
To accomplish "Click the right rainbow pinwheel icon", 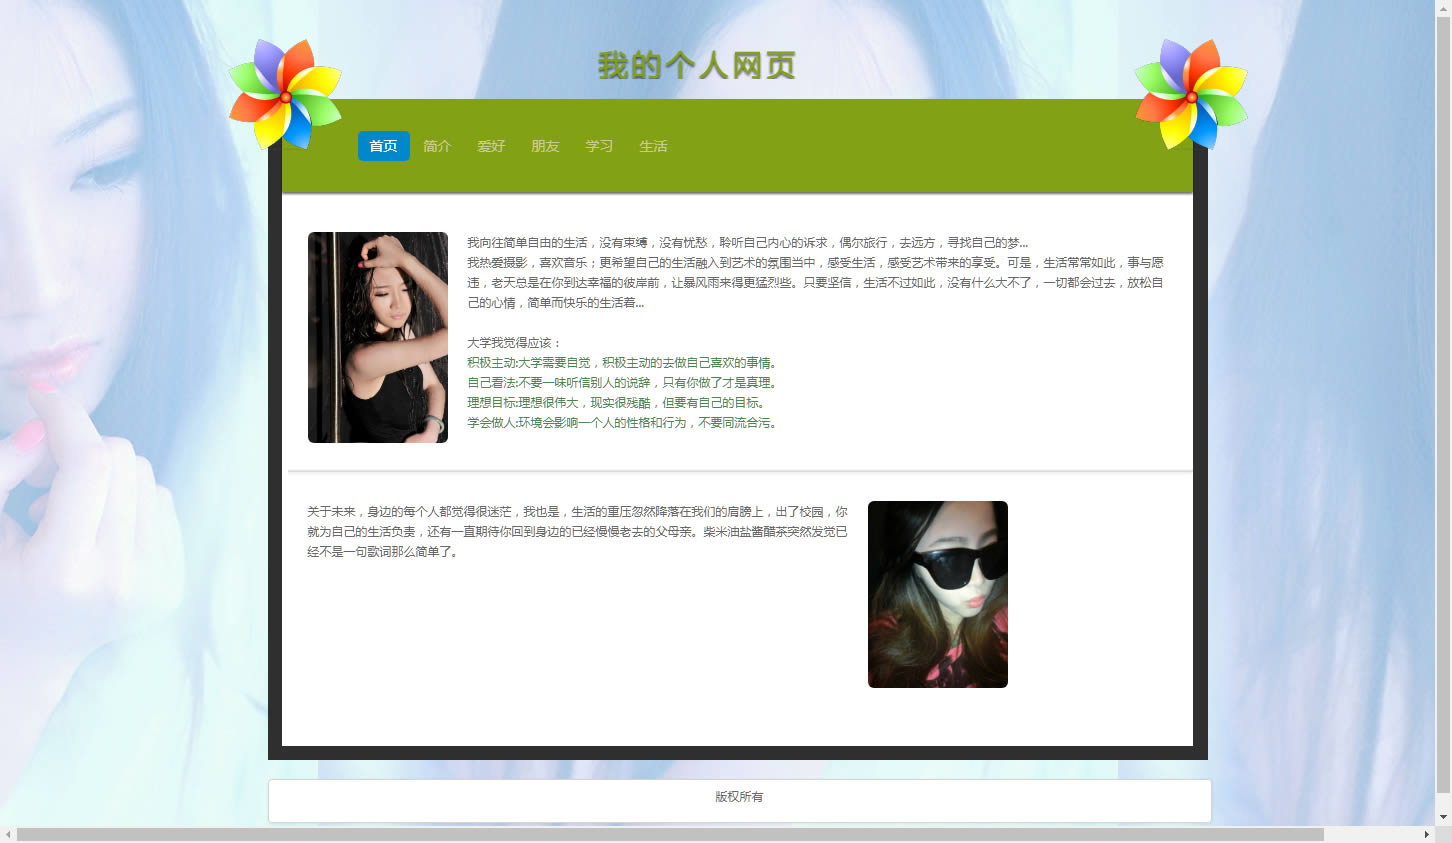I will tap(1191, 95).
